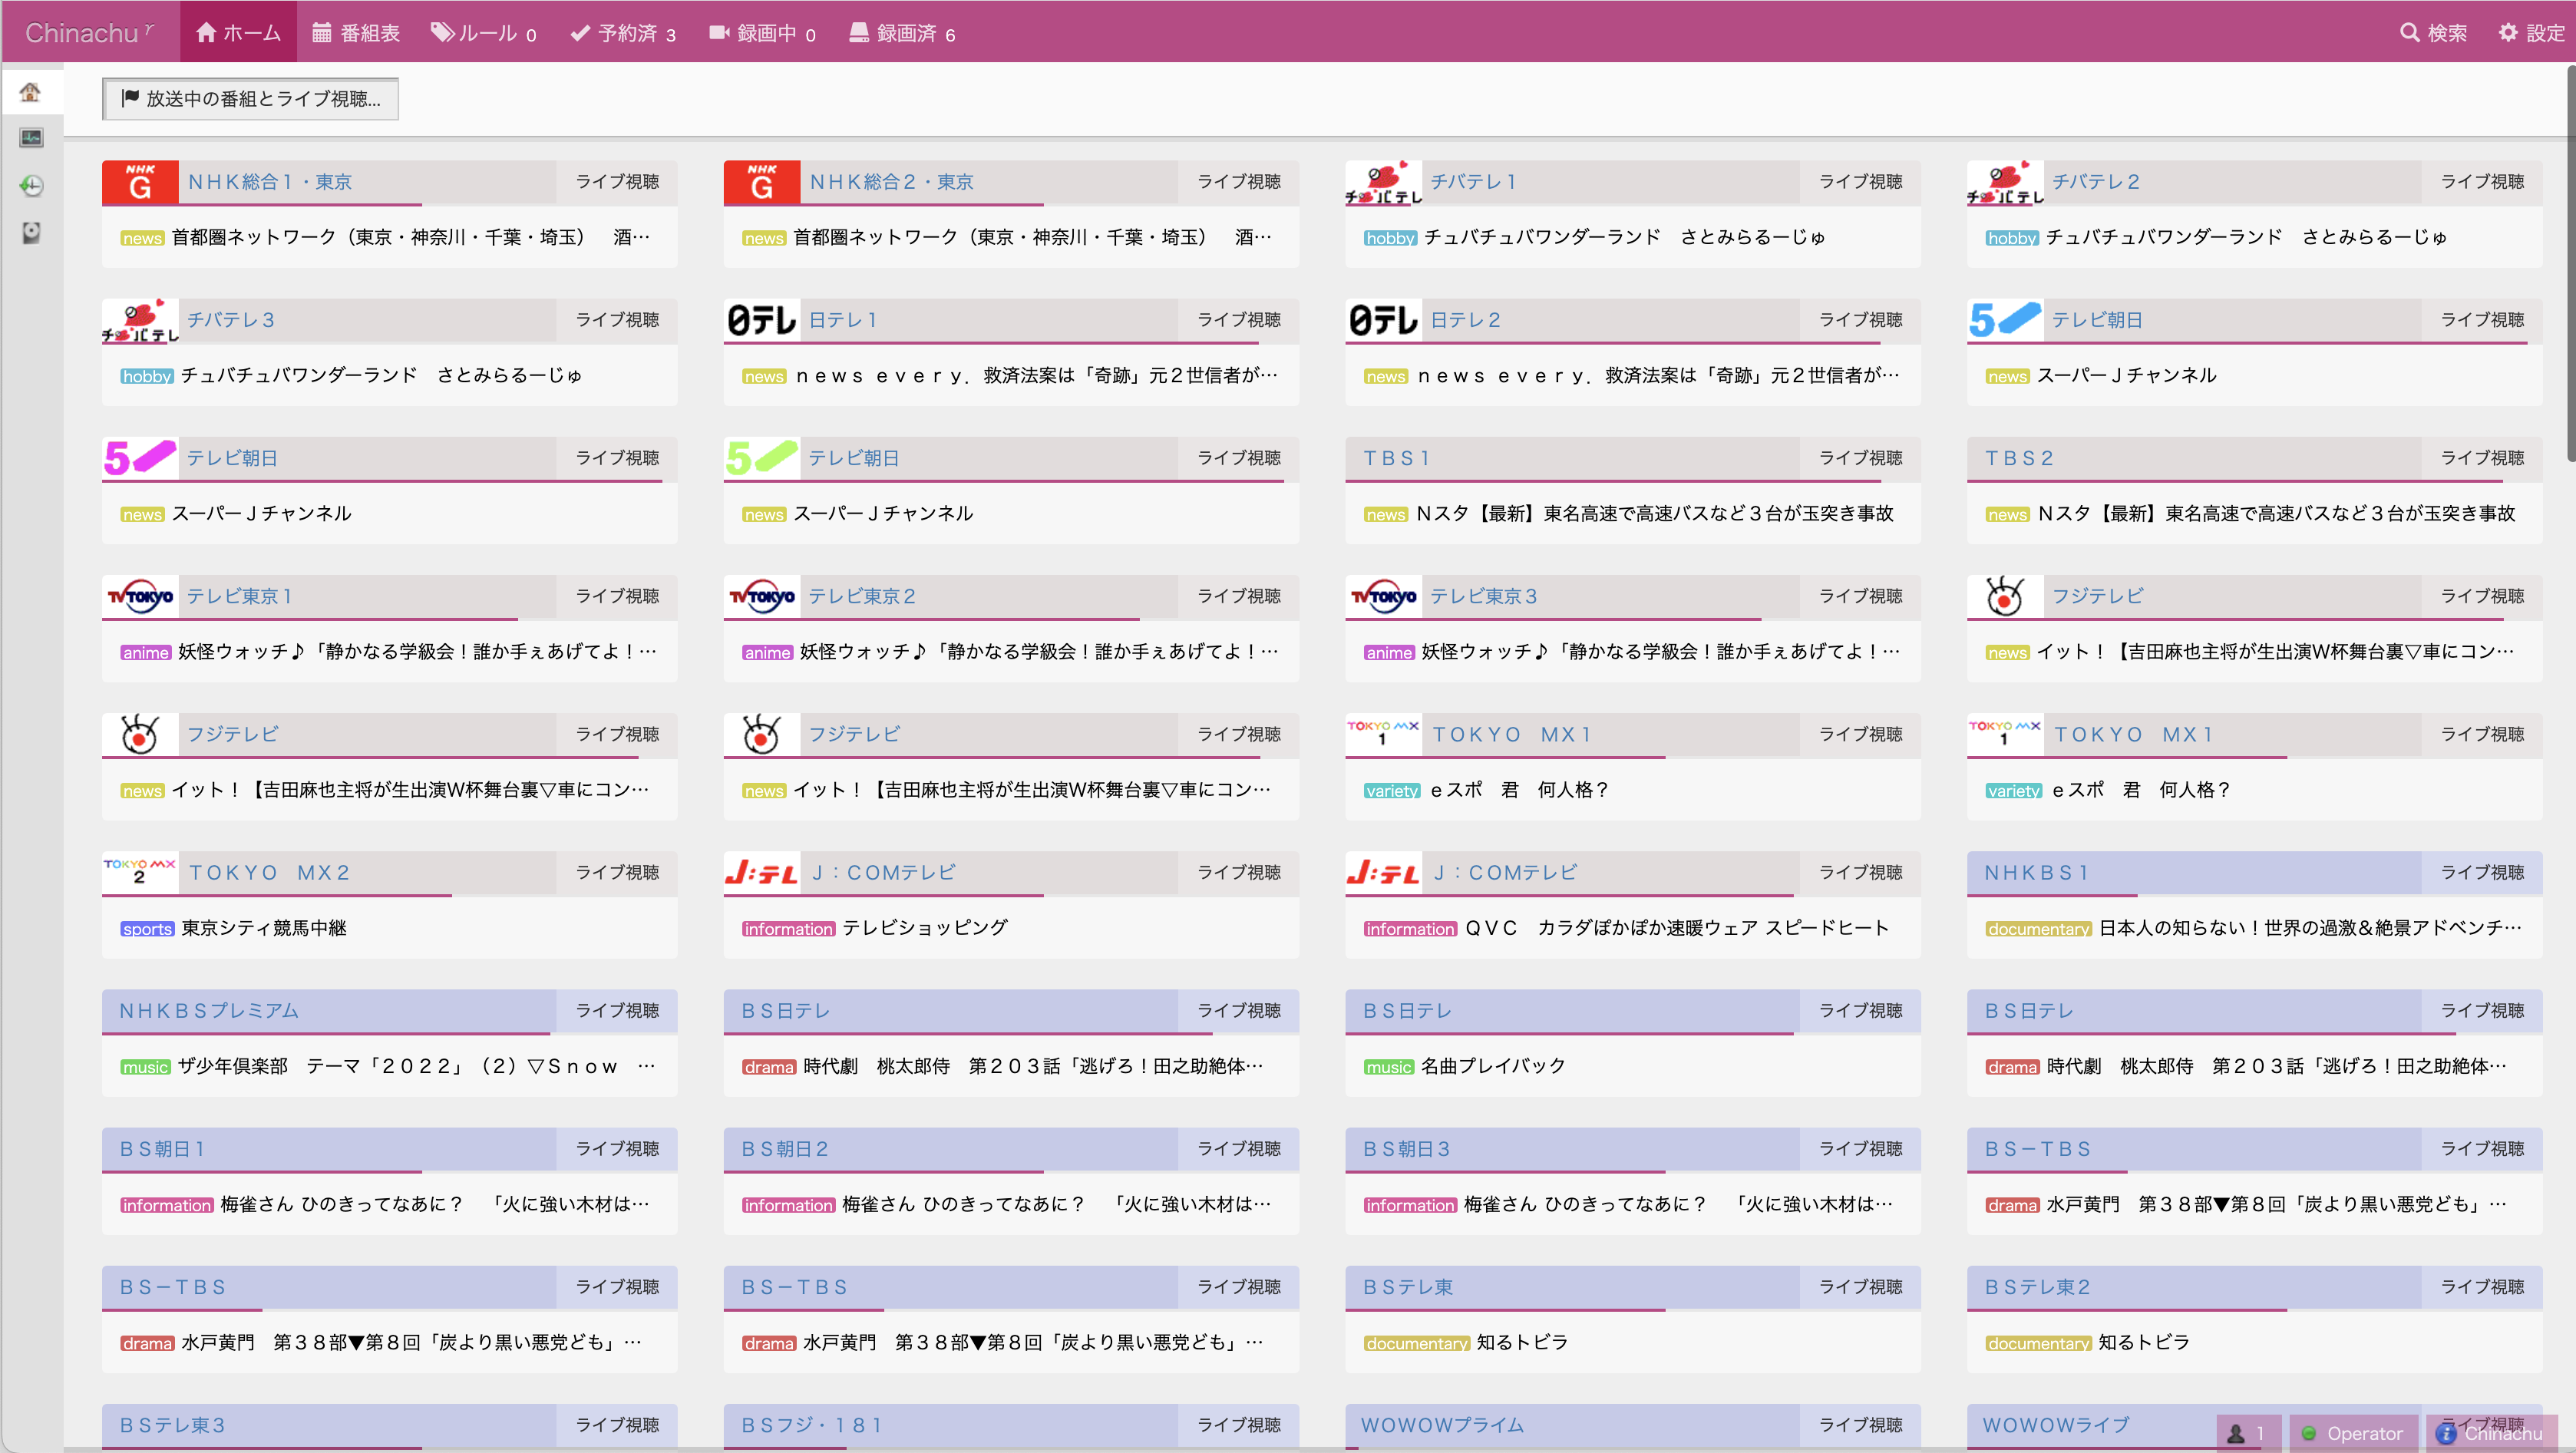2576x1453 pixels.
Task: Click ライブ視聴 for NHKBSプレミアム
Action: (617, 1011)
